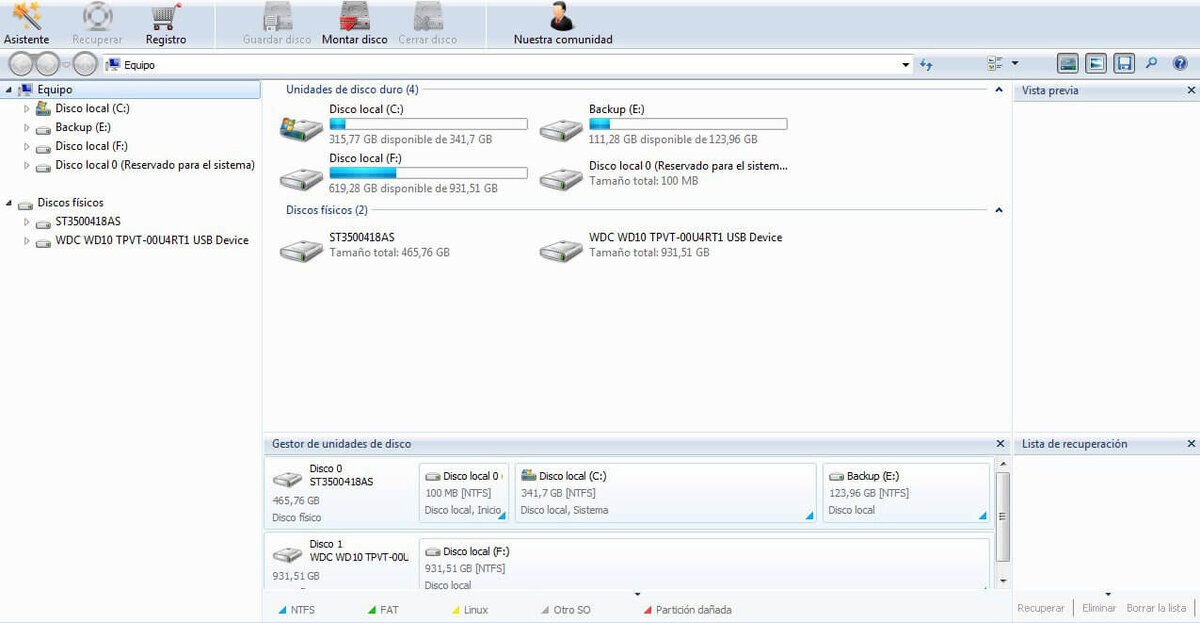
Task: Click the NTFS legend entry
Action: (296, 609)
